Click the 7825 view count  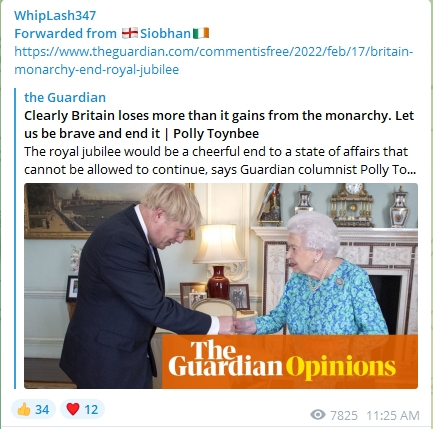pyautogui.click(x=344, y=415)
